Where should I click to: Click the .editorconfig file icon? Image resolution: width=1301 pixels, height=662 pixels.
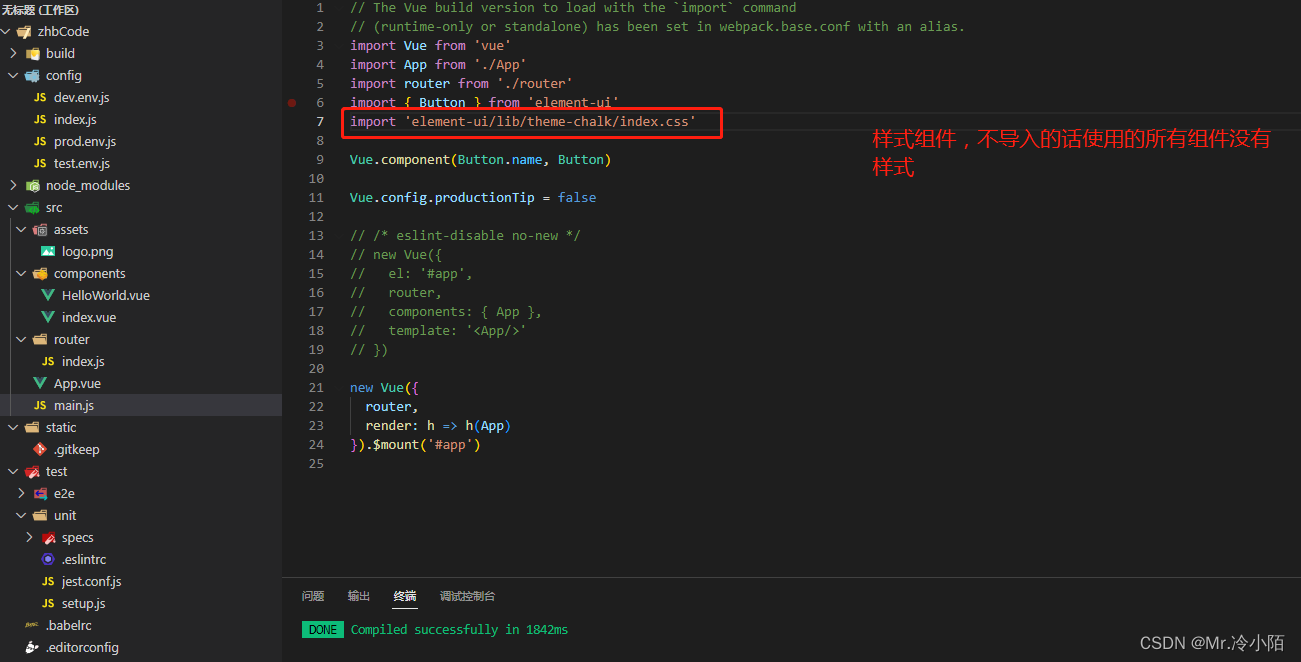[32, 647]
